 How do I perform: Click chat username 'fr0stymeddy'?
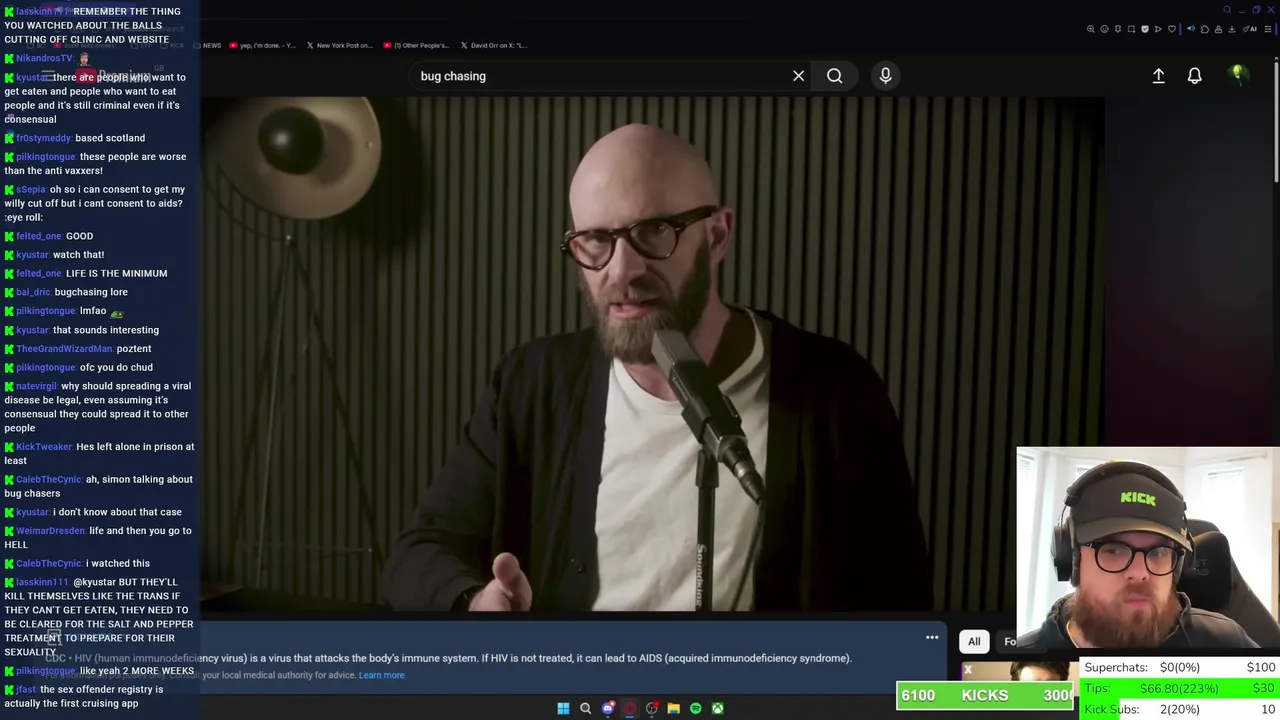click(x=43, y=138)
